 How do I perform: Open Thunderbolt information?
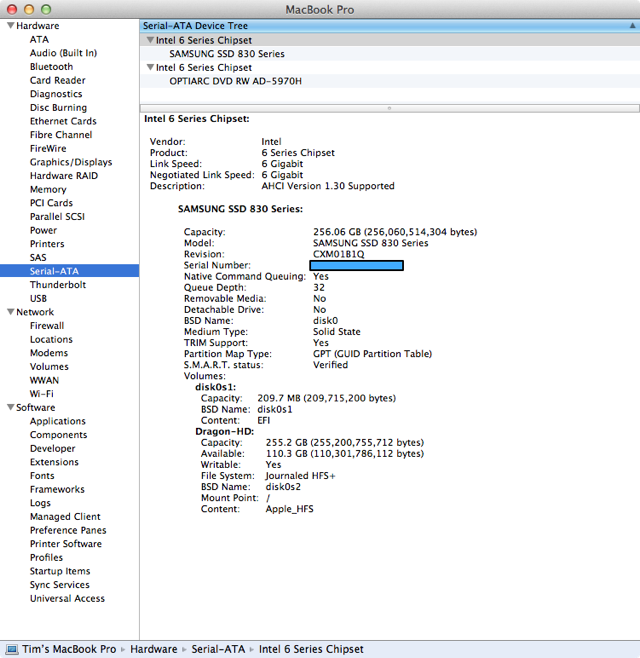58,285
